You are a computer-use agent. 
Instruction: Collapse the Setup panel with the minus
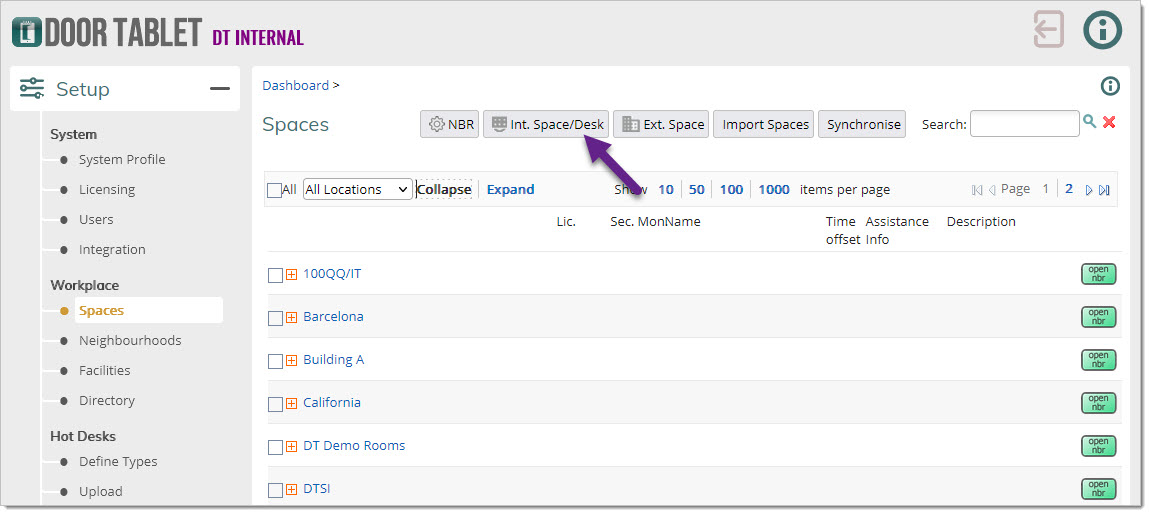point(219,89)
